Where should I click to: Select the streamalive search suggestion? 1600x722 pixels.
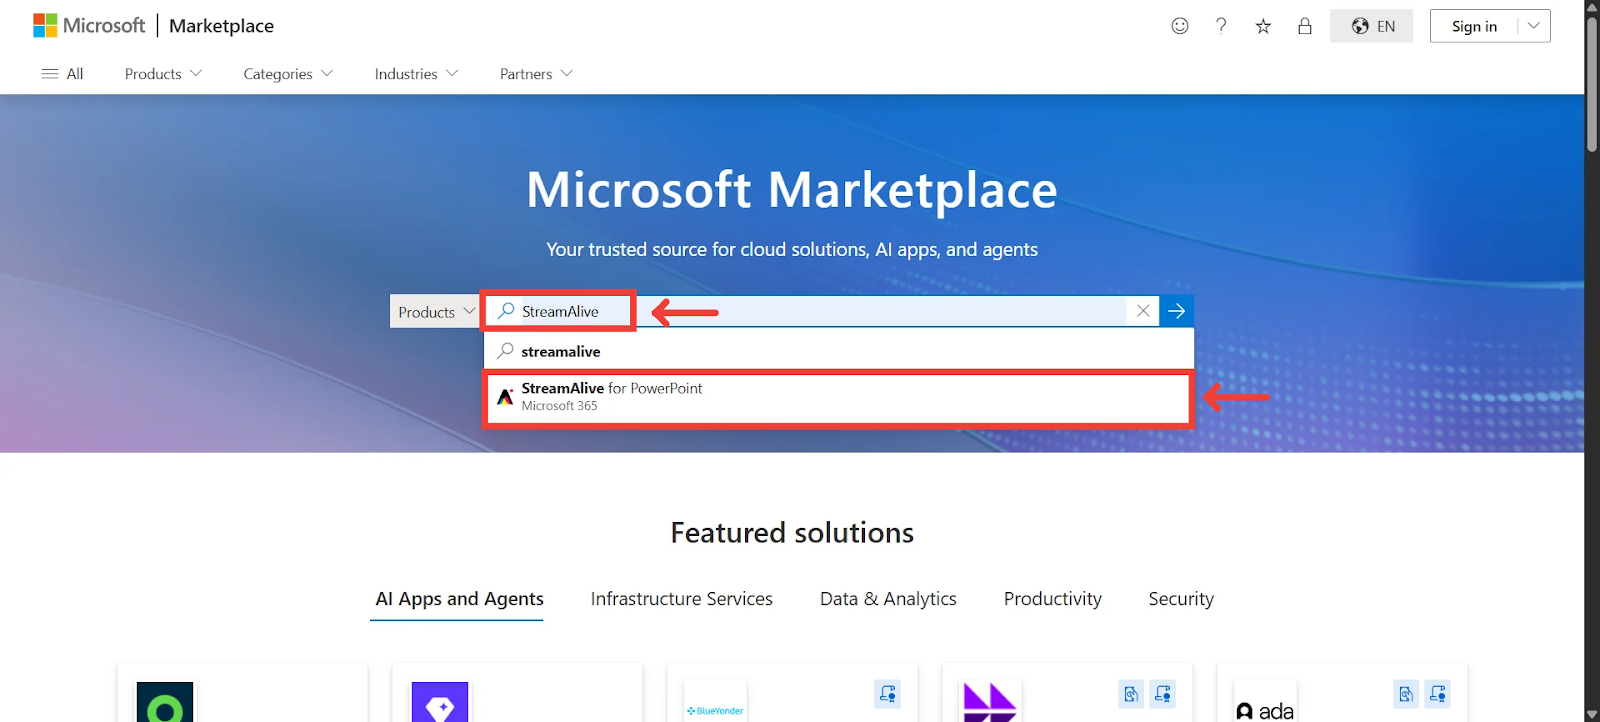839,351
